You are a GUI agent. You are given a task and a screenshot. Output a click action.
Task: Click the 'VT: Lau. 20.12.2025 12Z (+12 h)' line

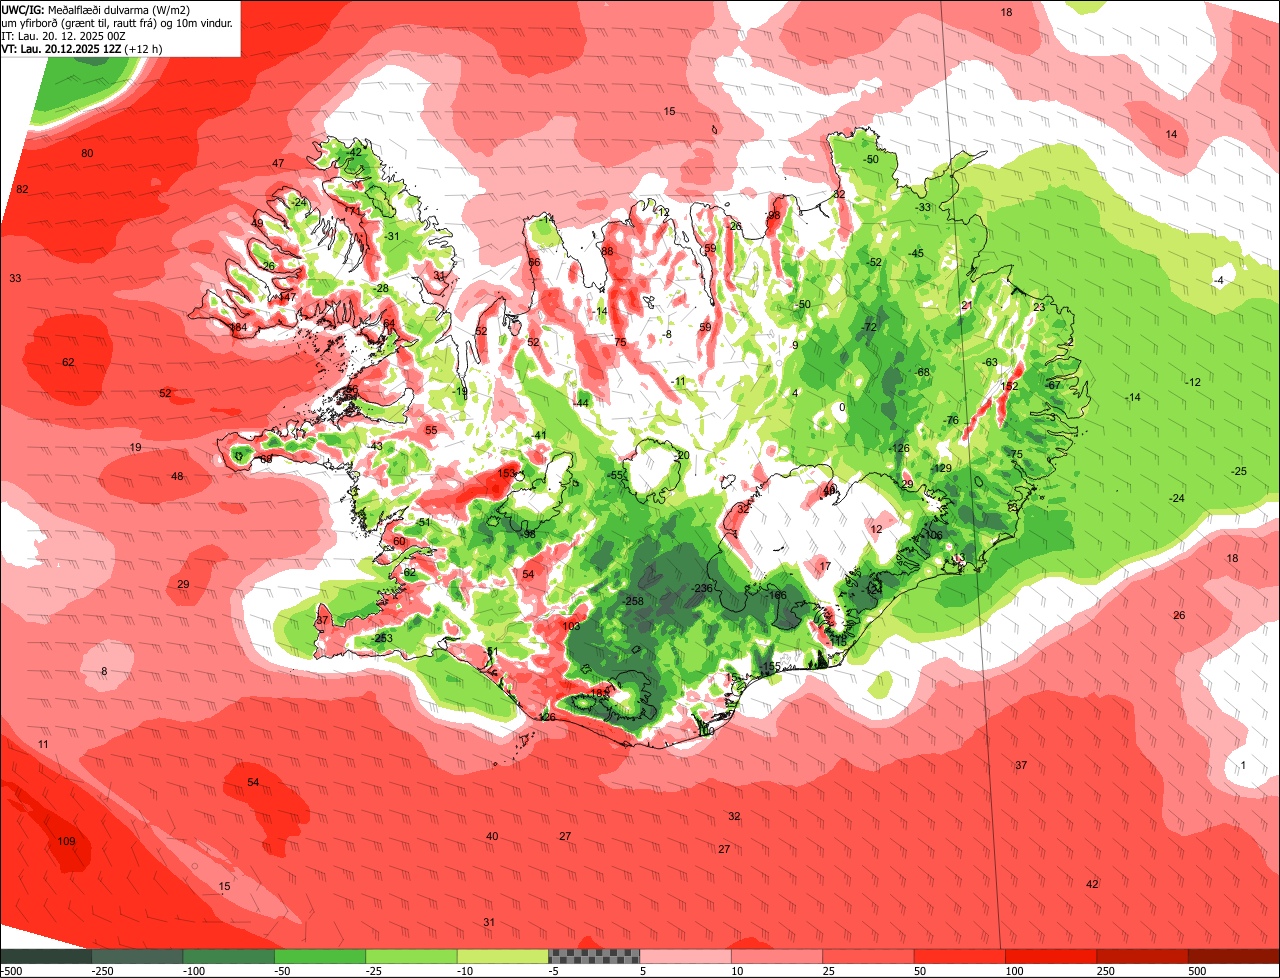pyautogui.click(x=82, y=48)
